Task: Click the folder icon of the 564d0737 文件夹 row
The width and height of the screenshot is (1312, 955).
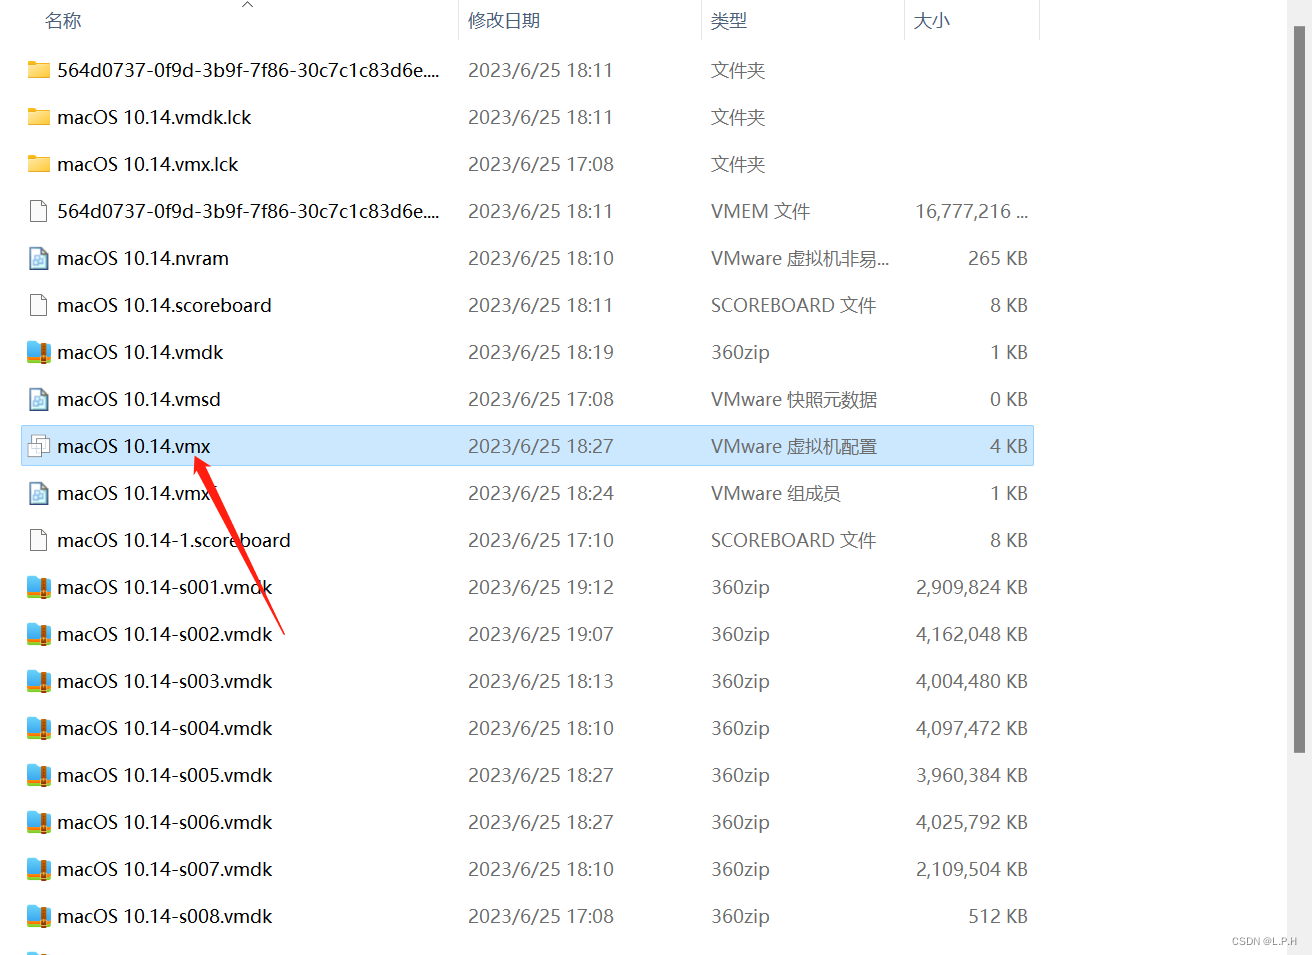Action: pyautogui.click(x=39, y=70)
